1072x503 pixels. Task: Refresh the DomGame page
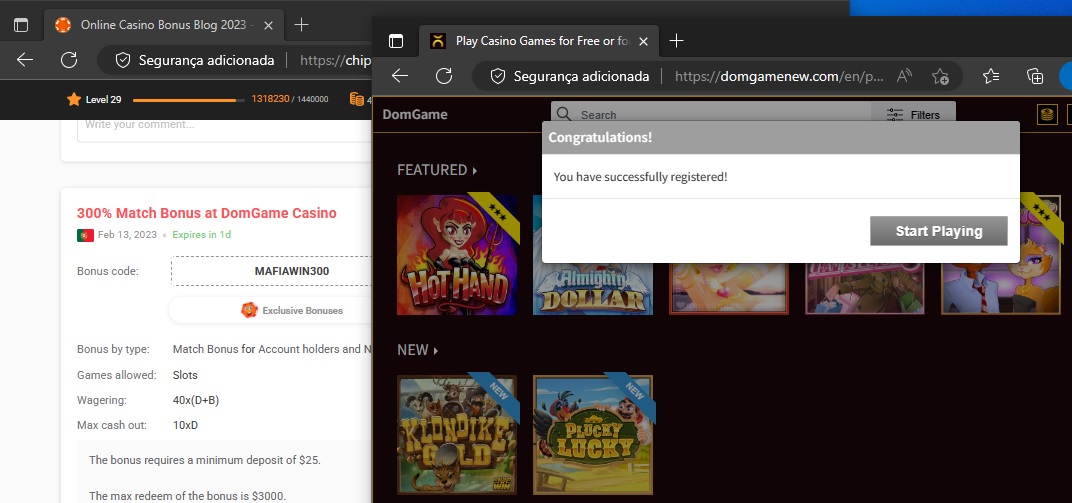click(x=444, y=76)
